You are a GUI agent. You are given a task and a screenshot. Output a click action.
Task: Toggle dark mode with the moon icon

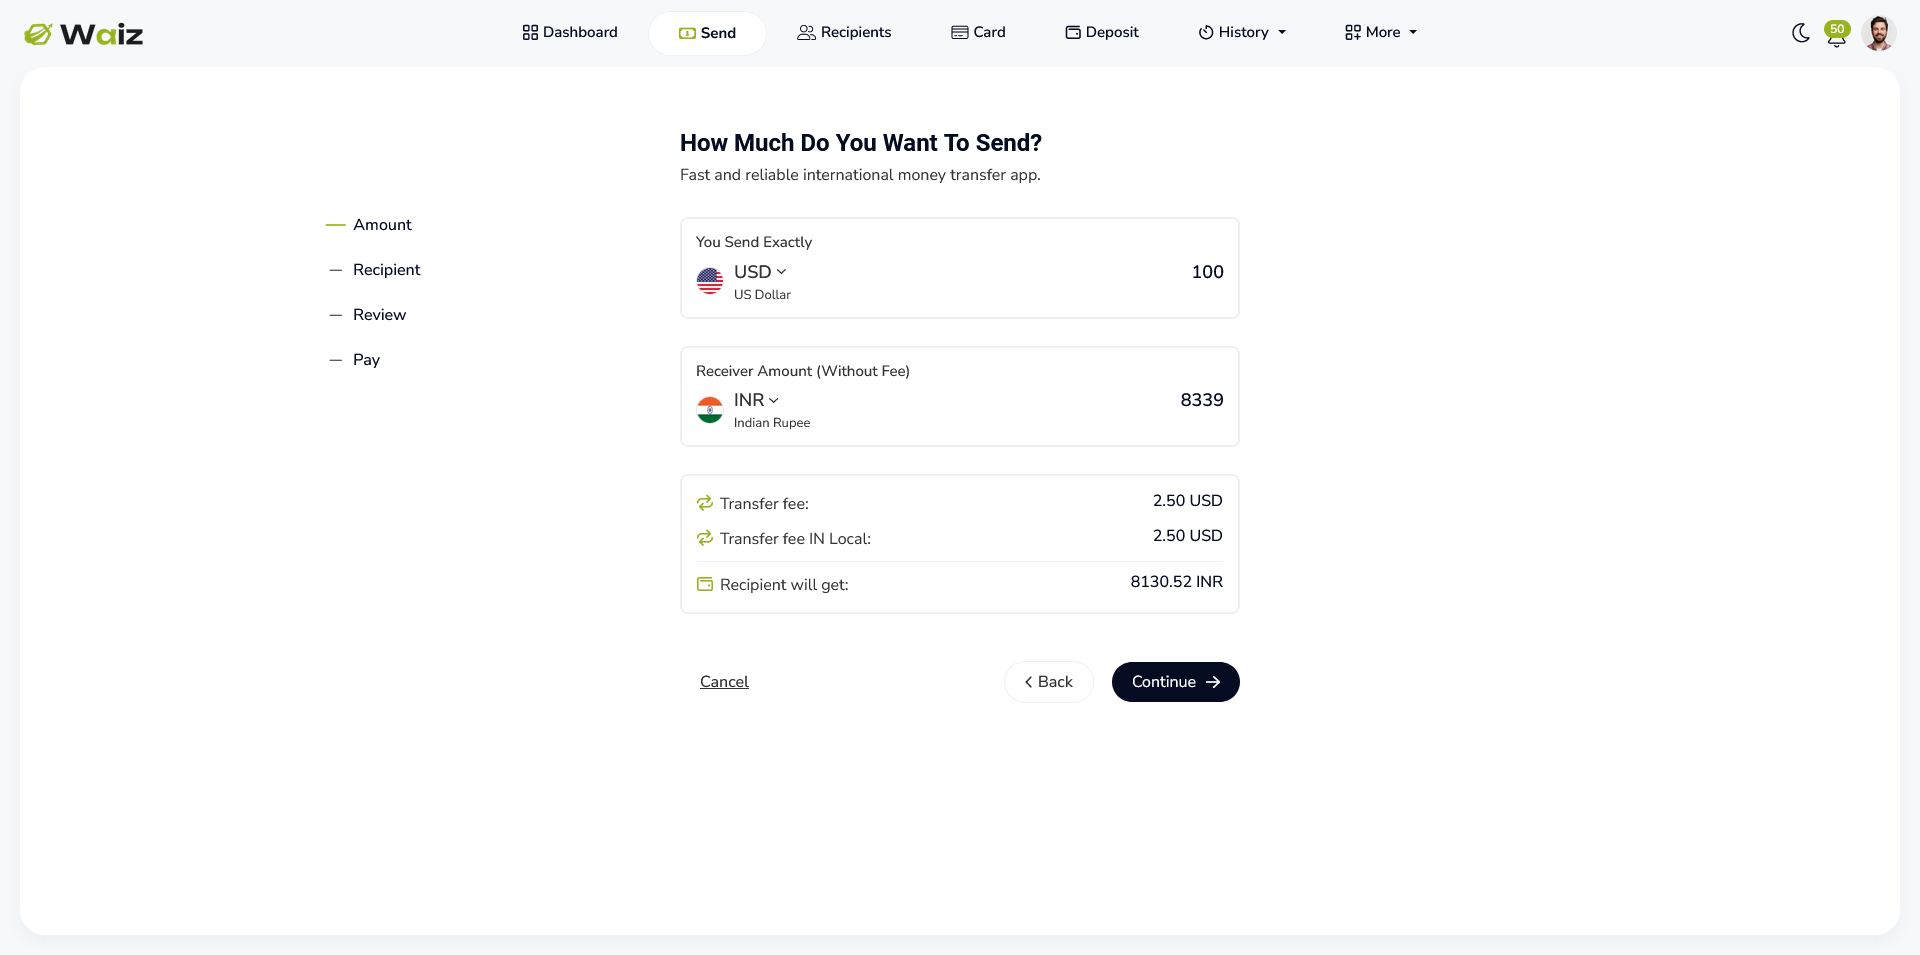(x=1800, y=33)
